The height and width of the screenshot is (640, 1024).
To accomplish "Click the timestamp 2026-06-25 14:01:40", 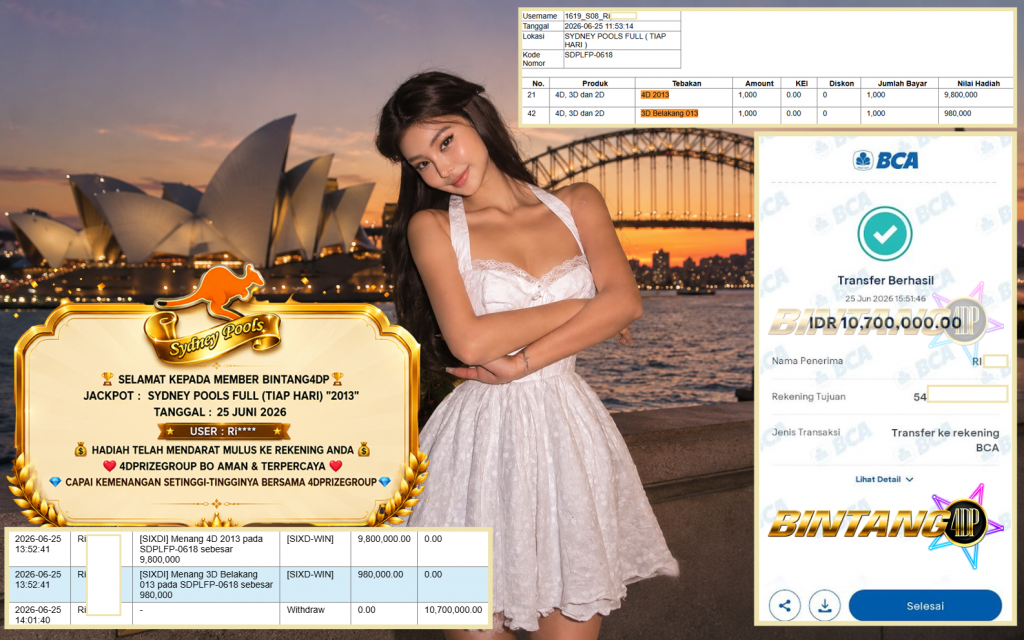I will pyautogui.click(x=38, y=615).
